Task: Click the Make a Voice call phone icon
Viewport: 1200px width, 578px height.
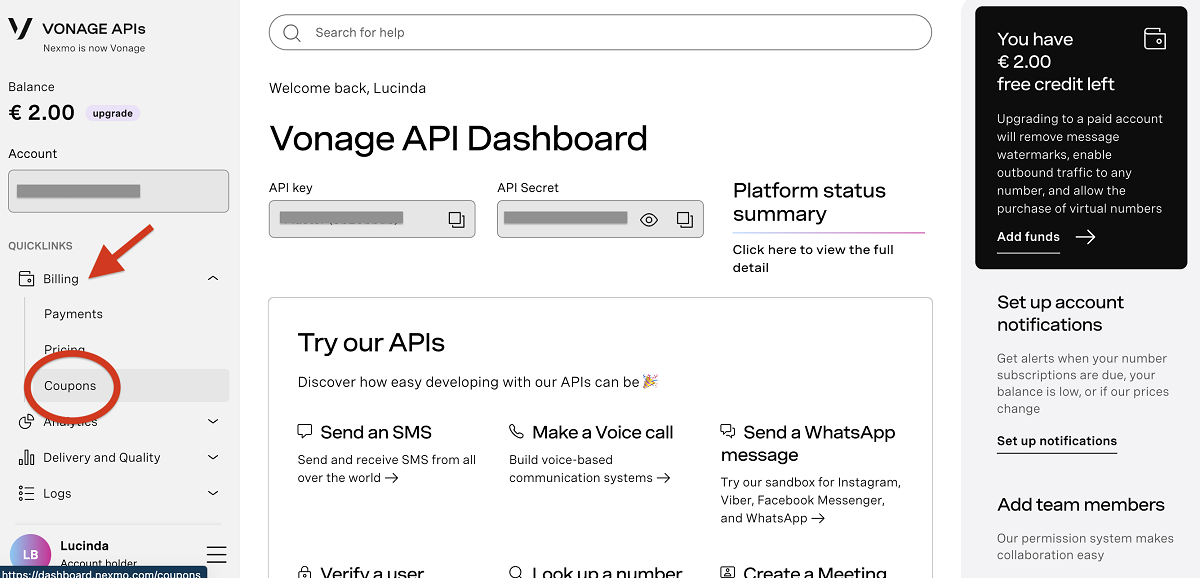Action: (516, 432)
